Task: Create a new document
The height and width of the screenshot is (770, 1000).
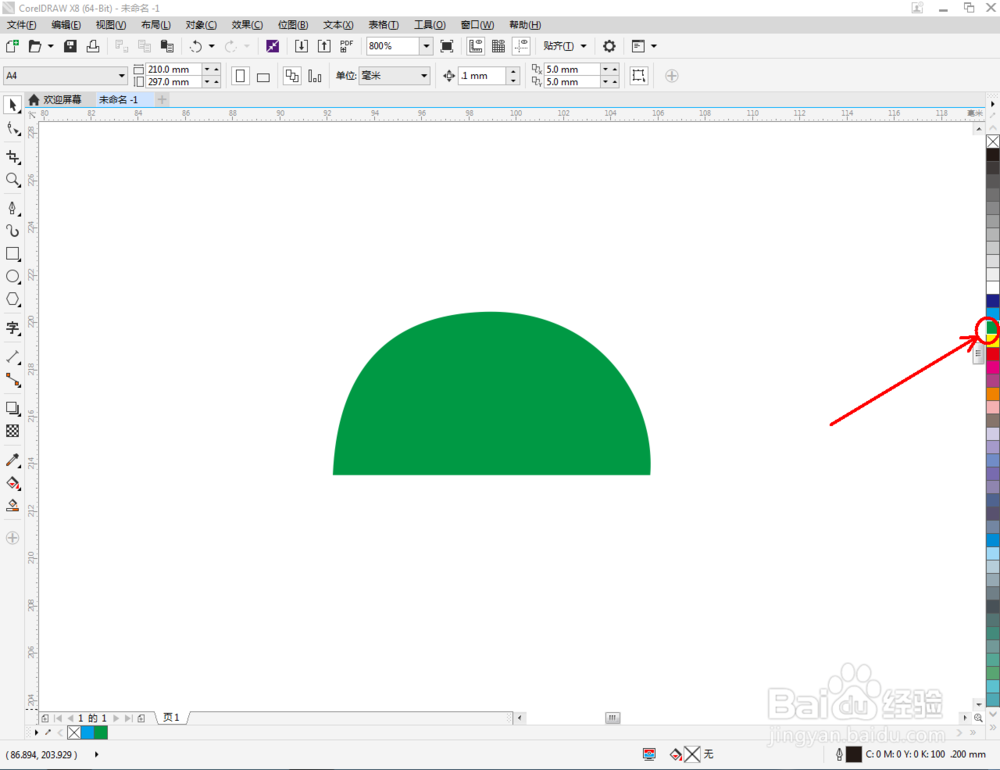Action: [12, 46]
